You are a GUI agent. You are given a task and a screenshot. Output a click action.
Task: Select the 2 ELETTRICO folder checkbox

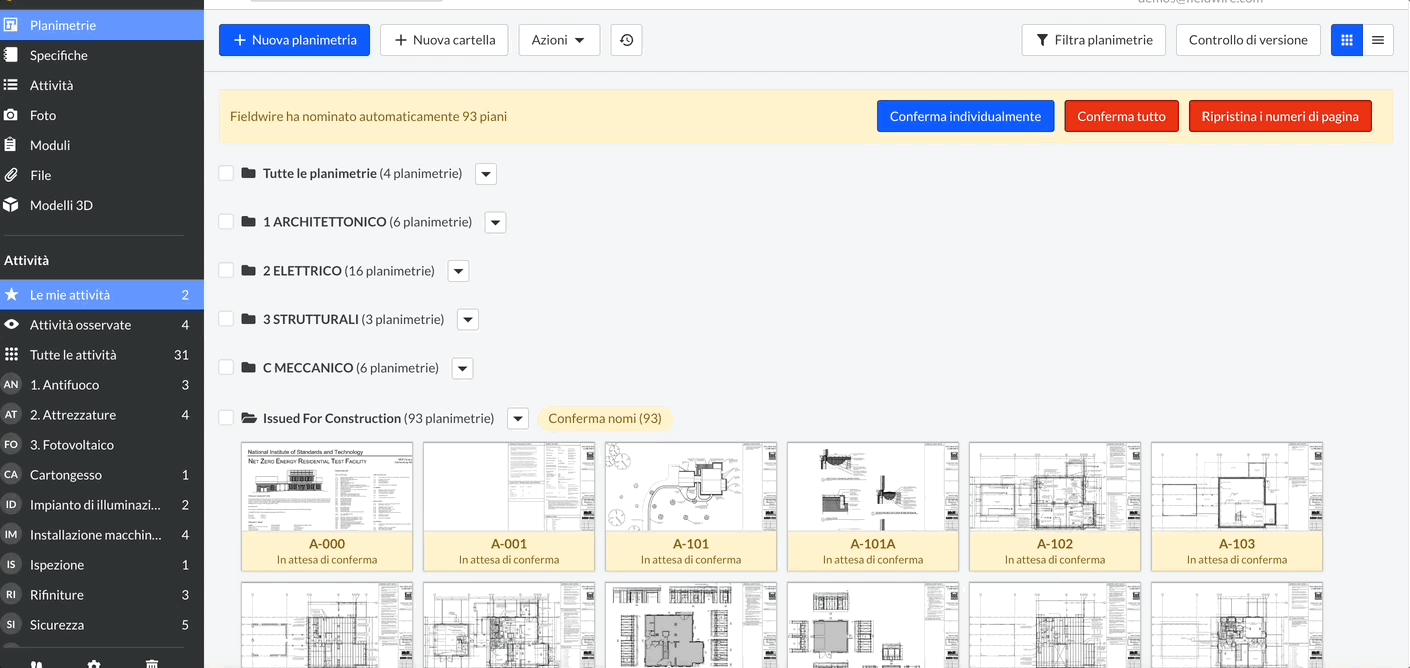coord(226,271)
